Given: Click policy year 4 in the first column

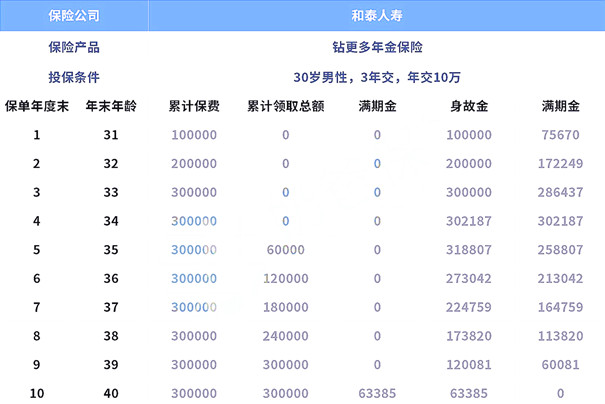Looking at the screenshot, I should 37,221.
